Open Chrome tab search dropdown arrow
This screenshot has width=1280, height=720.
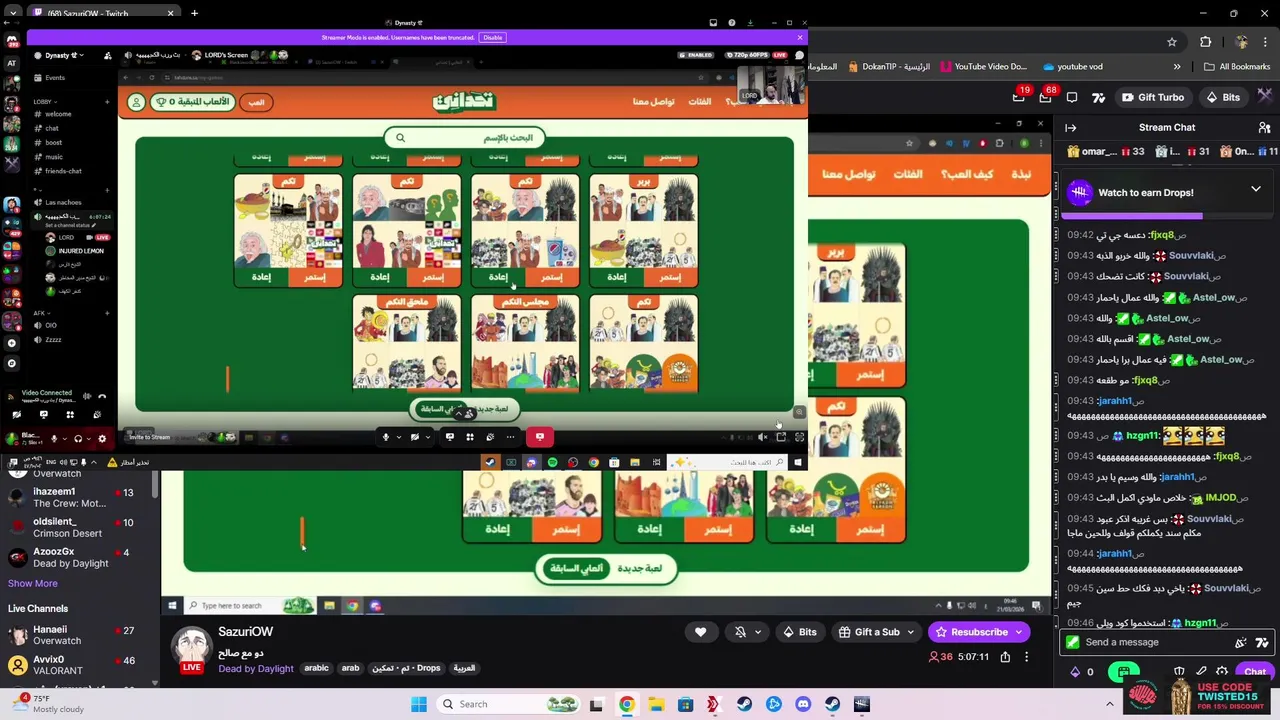(12, 13)
